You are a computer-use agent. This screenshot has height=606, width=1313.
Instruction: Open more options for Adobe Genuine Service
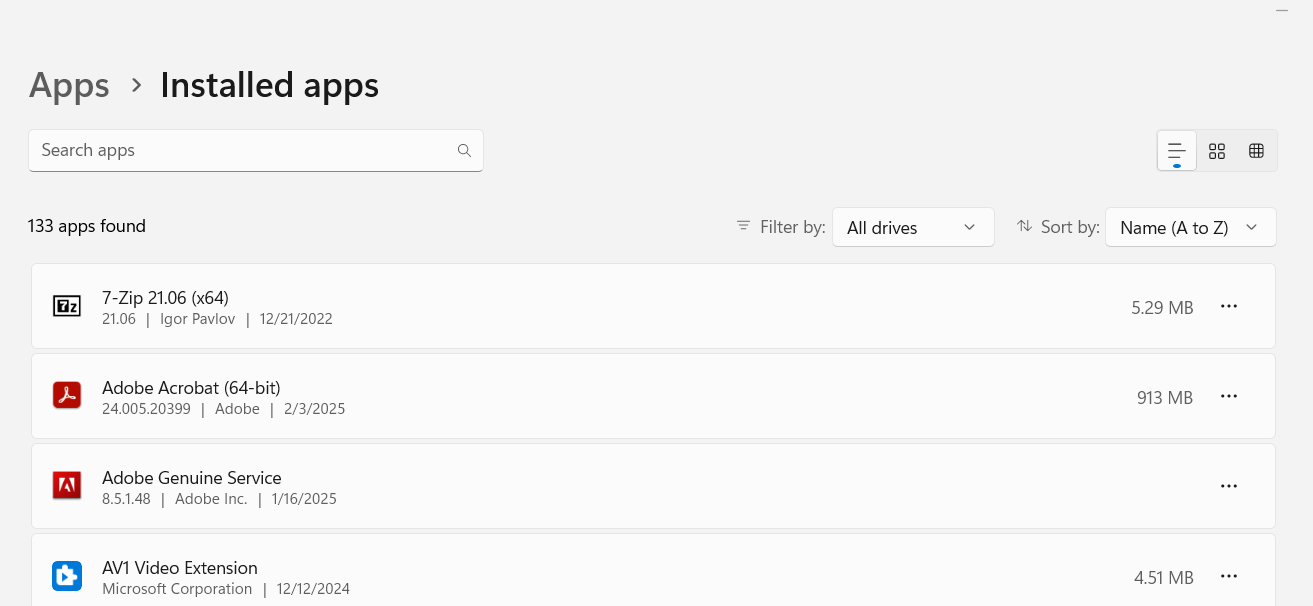pos(1229,487)
